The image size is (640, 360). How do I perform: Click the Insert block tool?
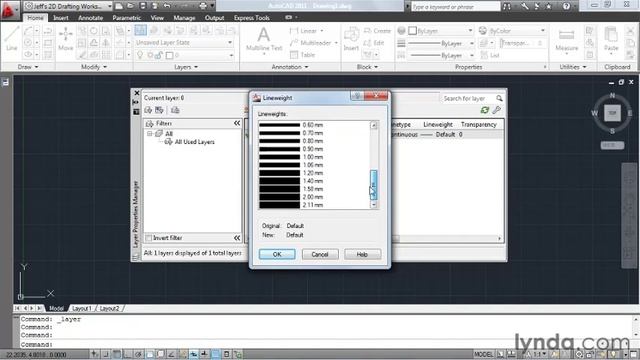pos(351,39)
